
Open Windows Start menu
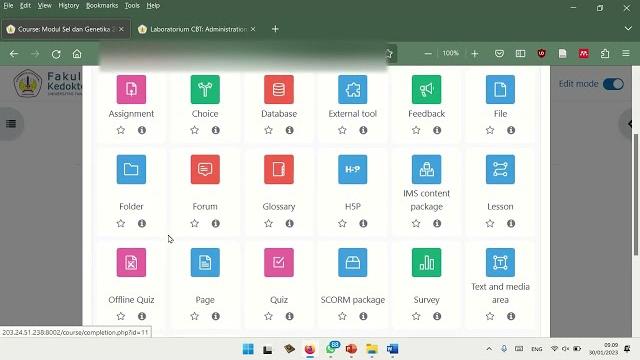tap(248, 349)
